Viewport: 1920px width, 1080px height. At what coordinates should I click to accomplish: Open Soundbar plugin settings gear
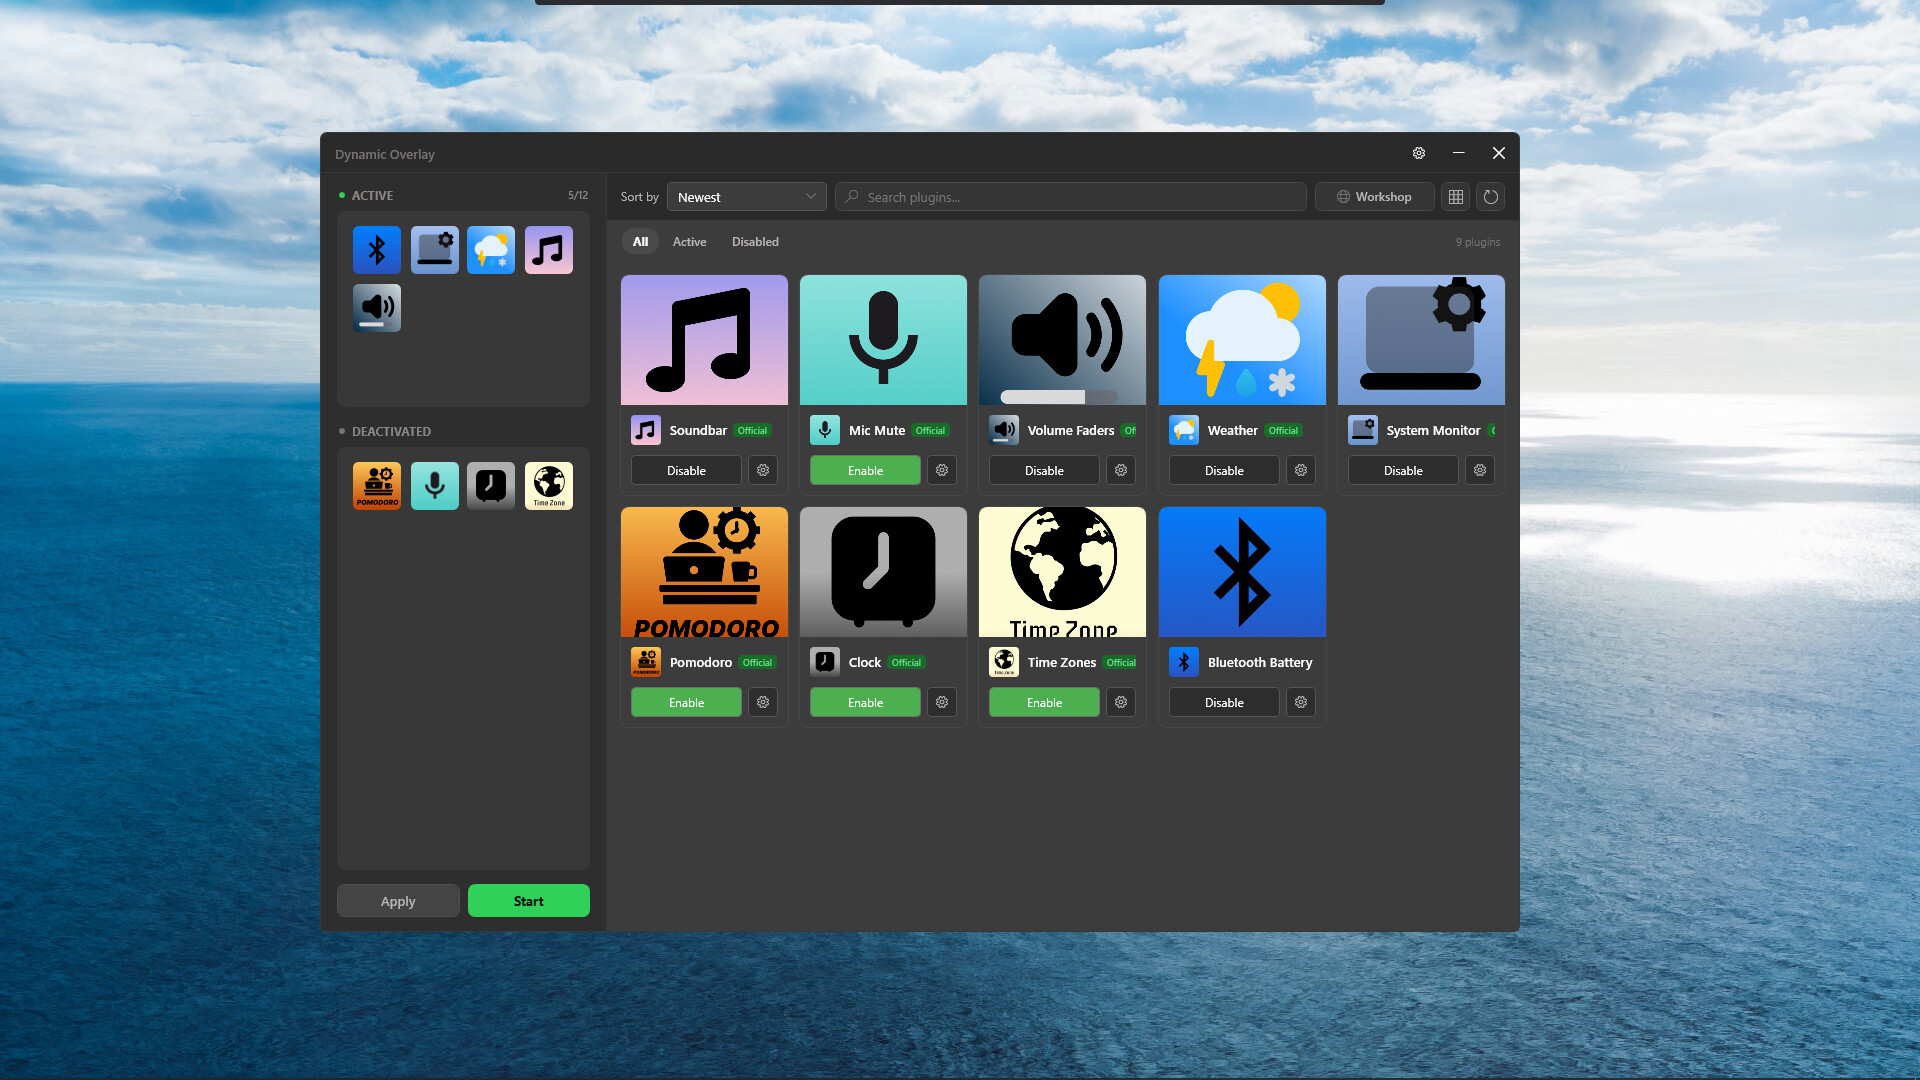coord(763,470)
